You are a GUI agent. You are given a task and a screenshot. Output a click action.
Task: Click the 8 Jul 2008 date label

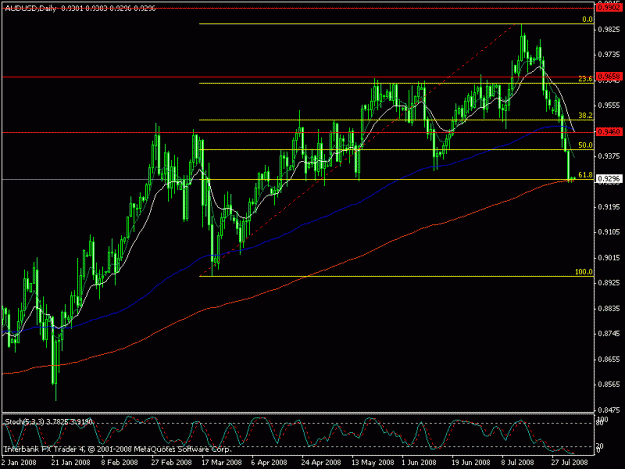click(518, 462)
